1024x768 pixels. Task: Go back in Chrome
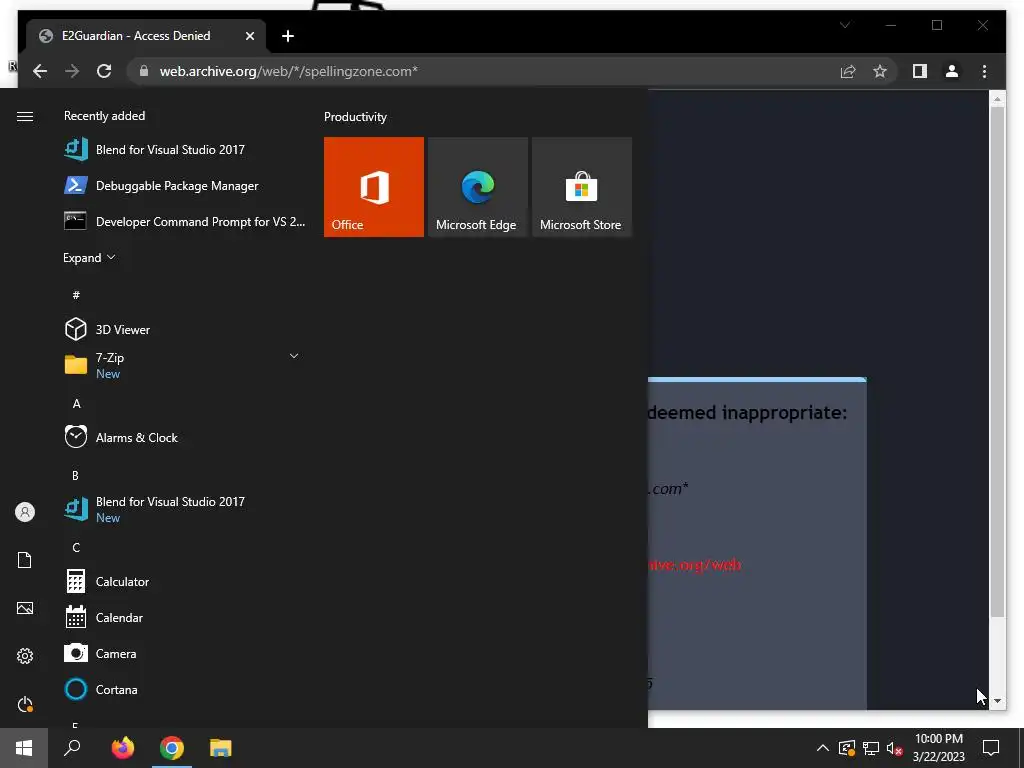40,71
